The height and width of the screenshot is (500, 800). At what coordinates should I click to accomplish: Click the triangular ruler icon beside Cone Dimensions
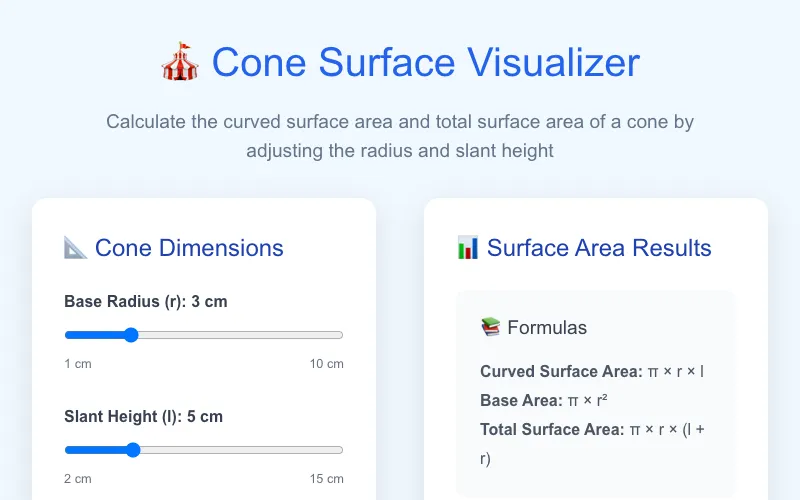tap(76, 248)
